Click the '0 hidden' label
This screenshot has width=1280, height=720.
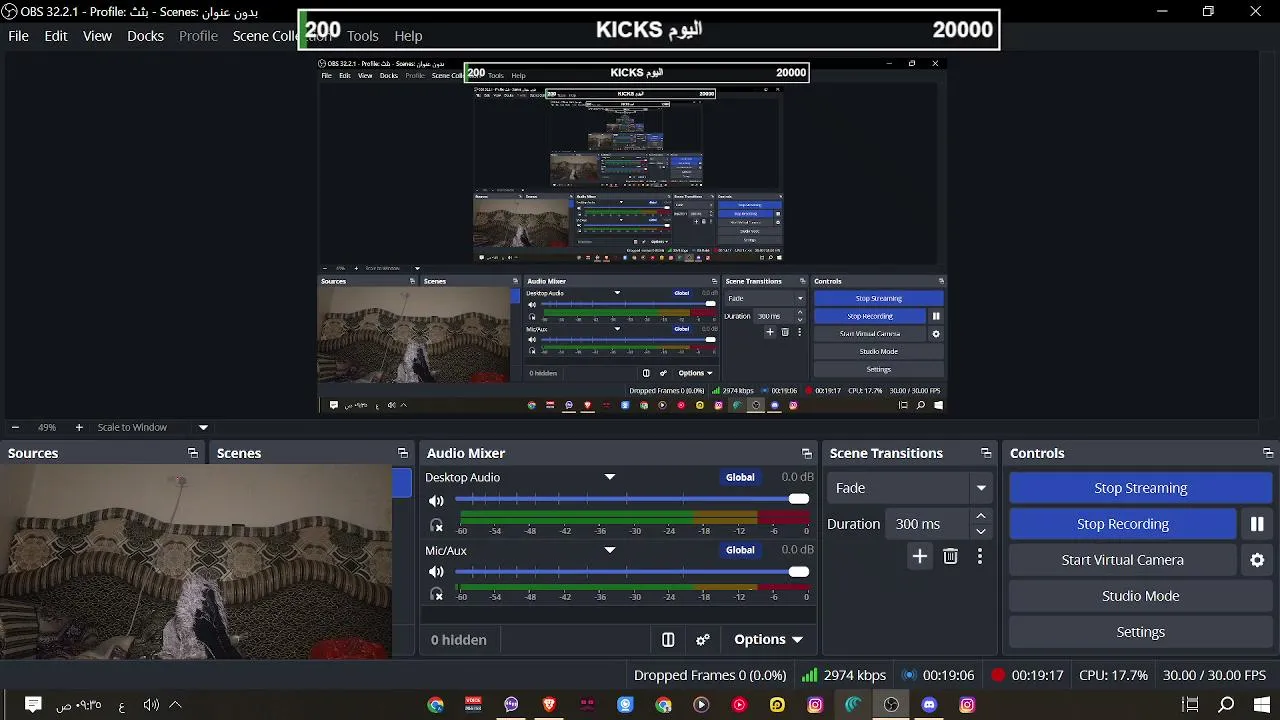click(459, 640)
